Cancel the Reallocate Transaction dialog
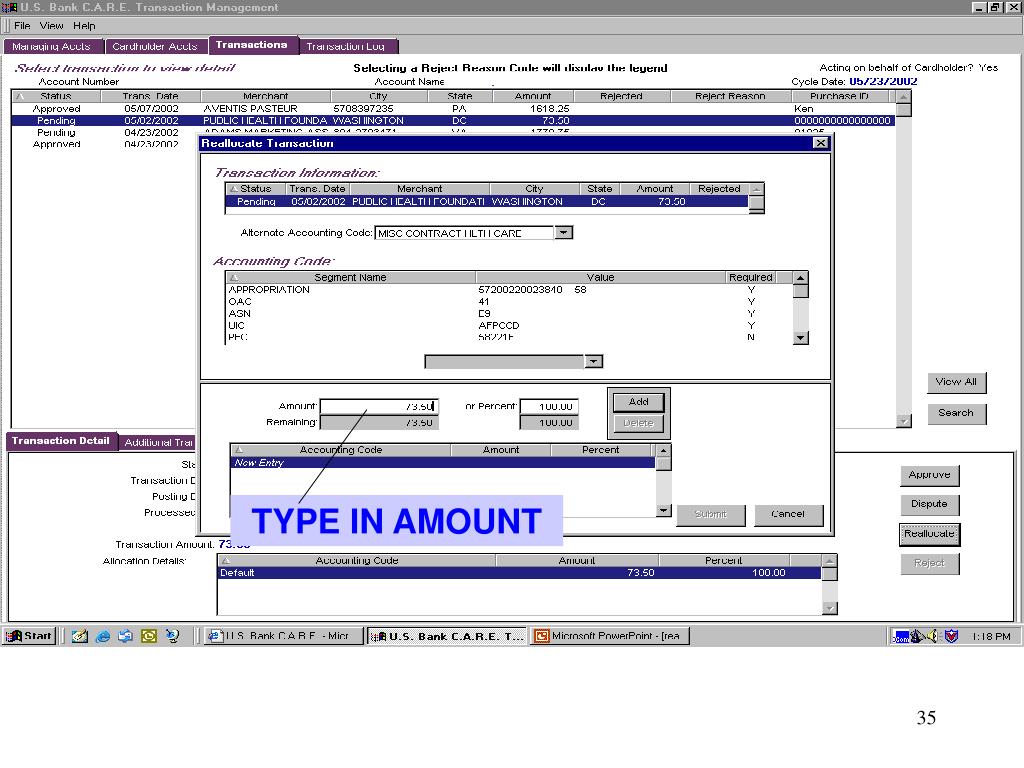This screenshot has height=768, width=1024. click(x=788, y=514)
